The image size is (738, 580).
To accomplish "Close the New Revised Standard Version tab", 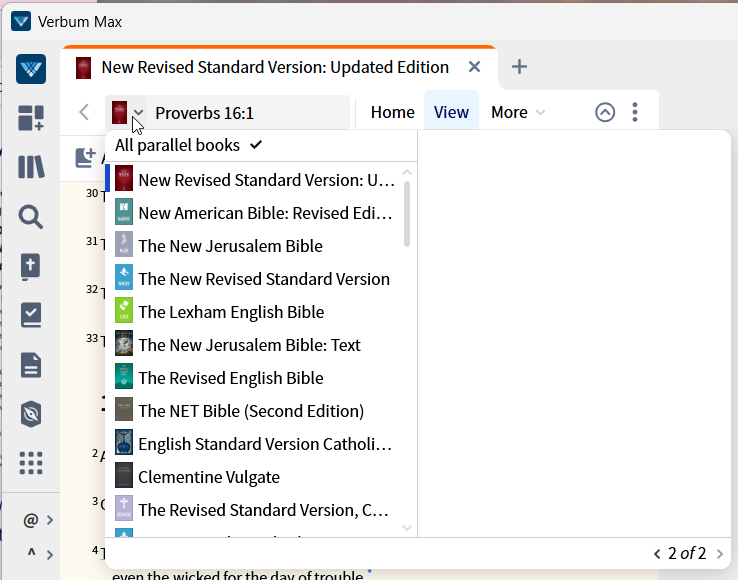I will click(x=474, y=67).
